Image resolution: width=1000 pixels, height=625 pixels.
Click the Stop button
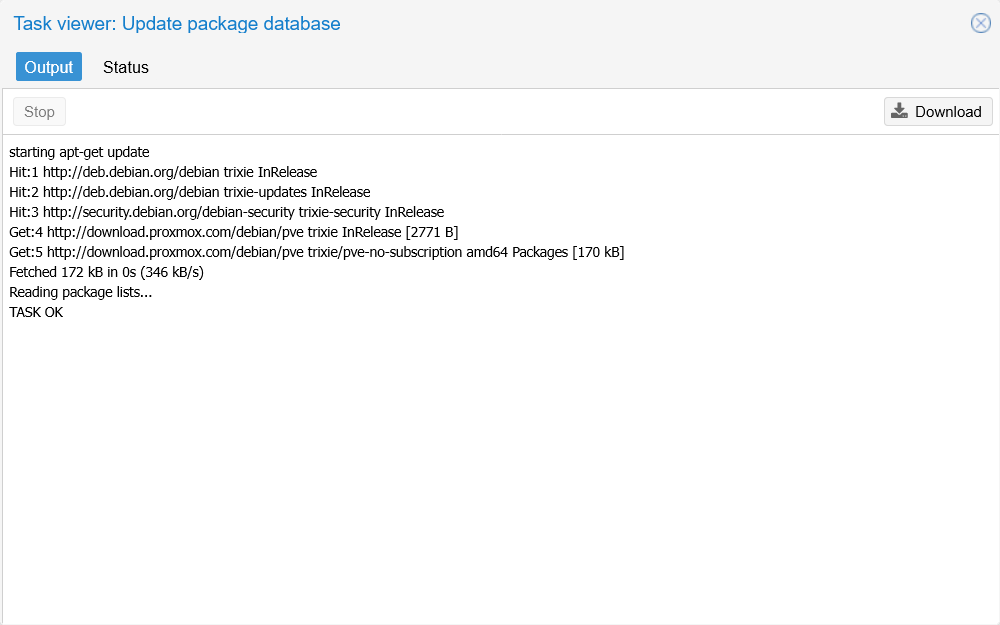click(38, 111)
